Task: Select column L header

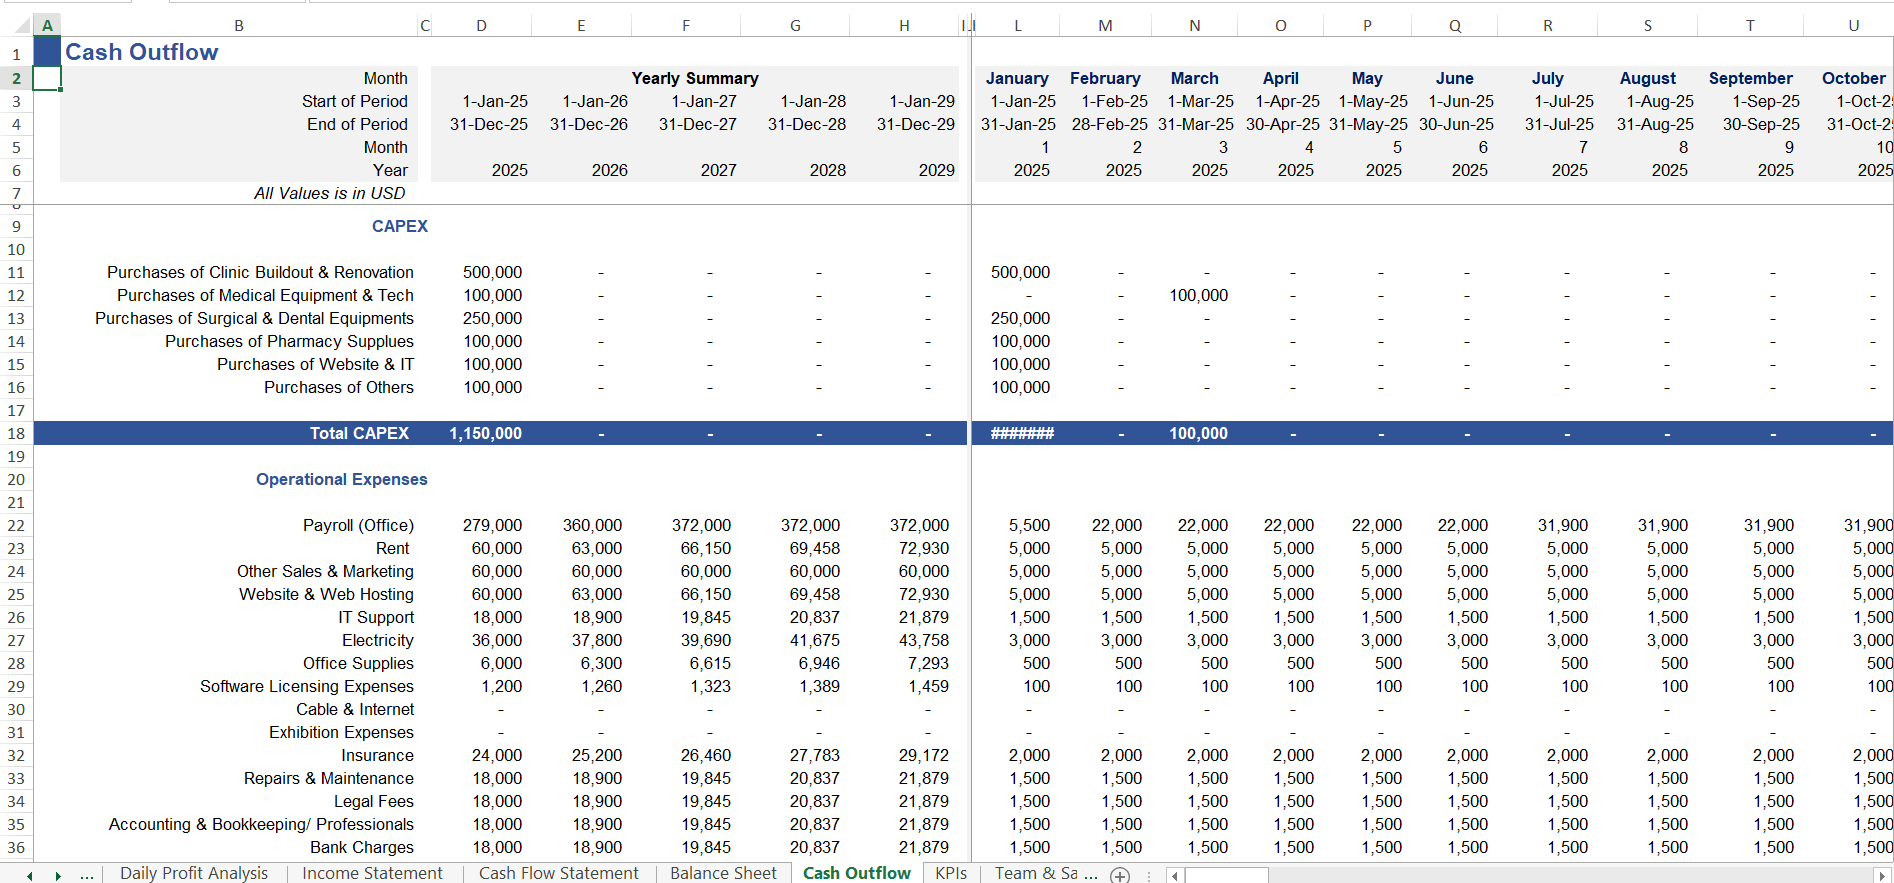Action: pos(1018,25)
